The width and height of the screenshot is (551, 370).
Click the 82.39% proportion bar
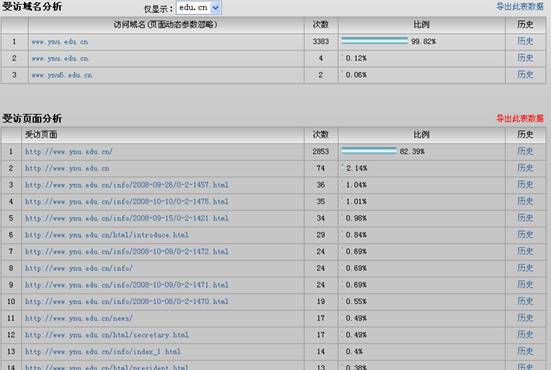[369, 151]
